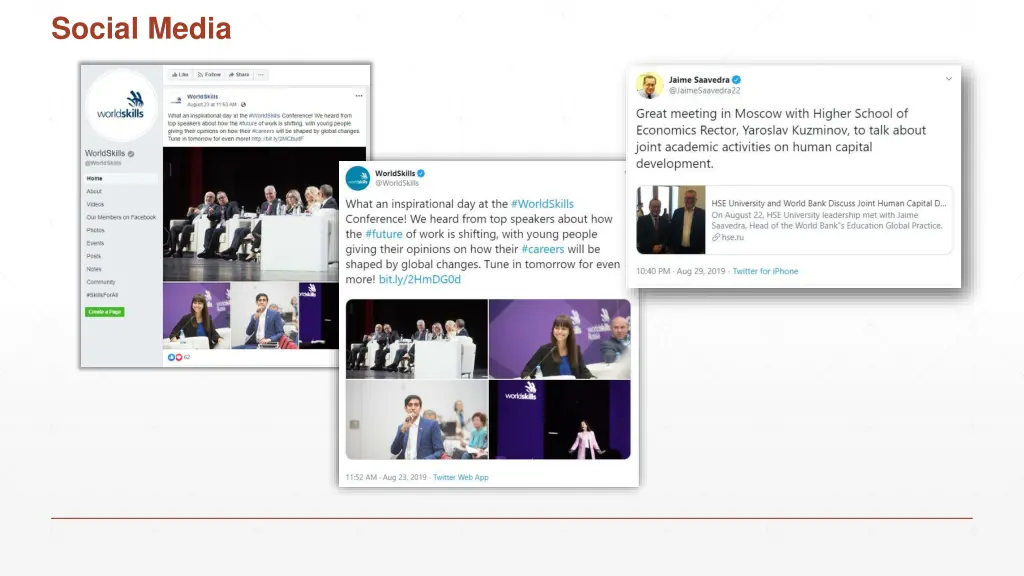Screen dimensions: 1024x576
Task: Click the verified badge next to the WorldSkills tweet name
Action: pyautogui.click(x=421, y=174)
